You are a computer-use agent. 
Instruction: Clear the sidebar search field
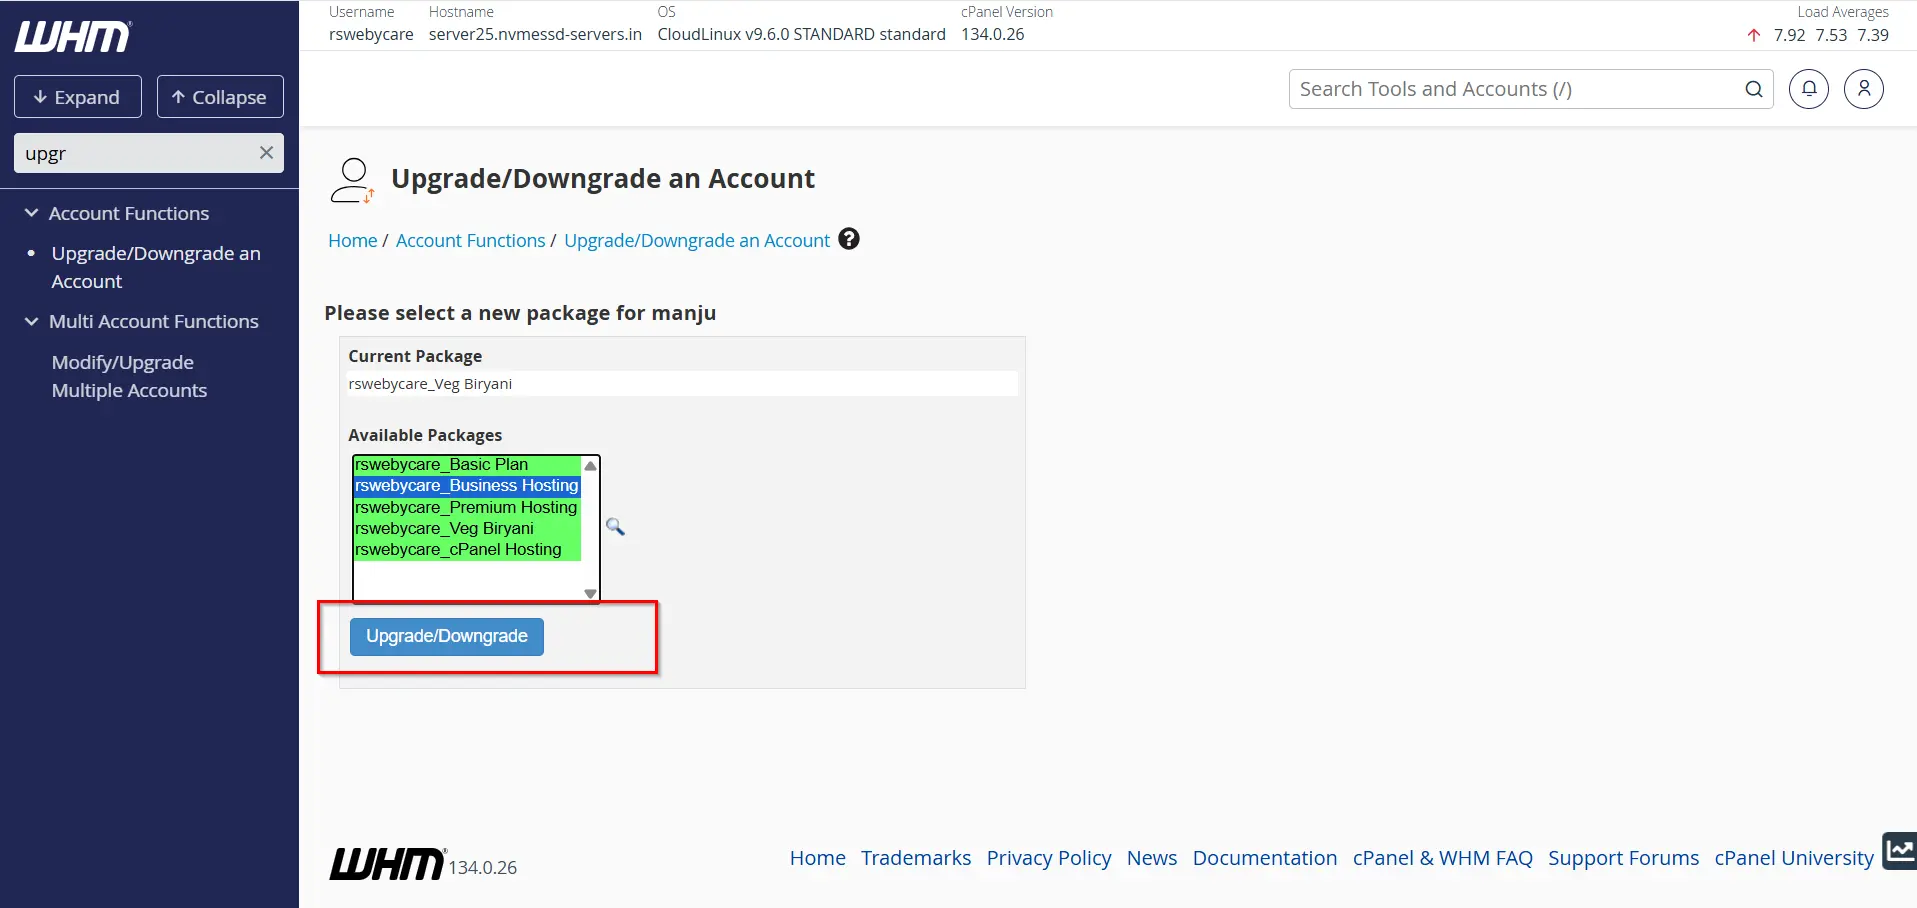(266, 153)
